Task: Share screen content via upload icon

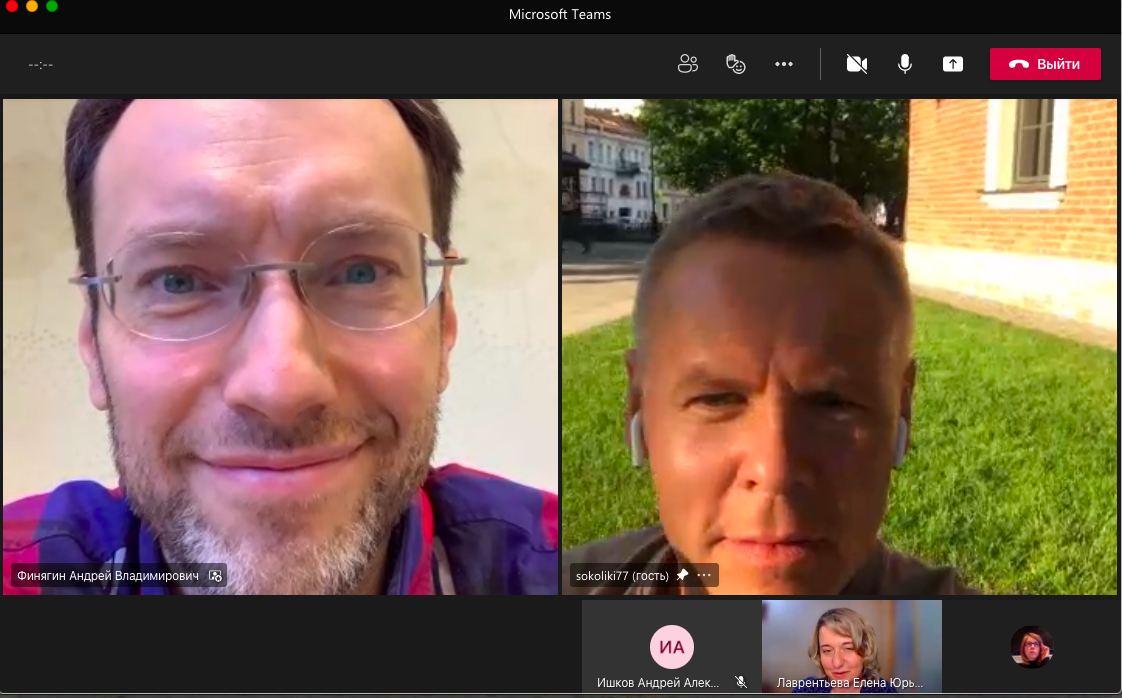Action: (953, 64)
